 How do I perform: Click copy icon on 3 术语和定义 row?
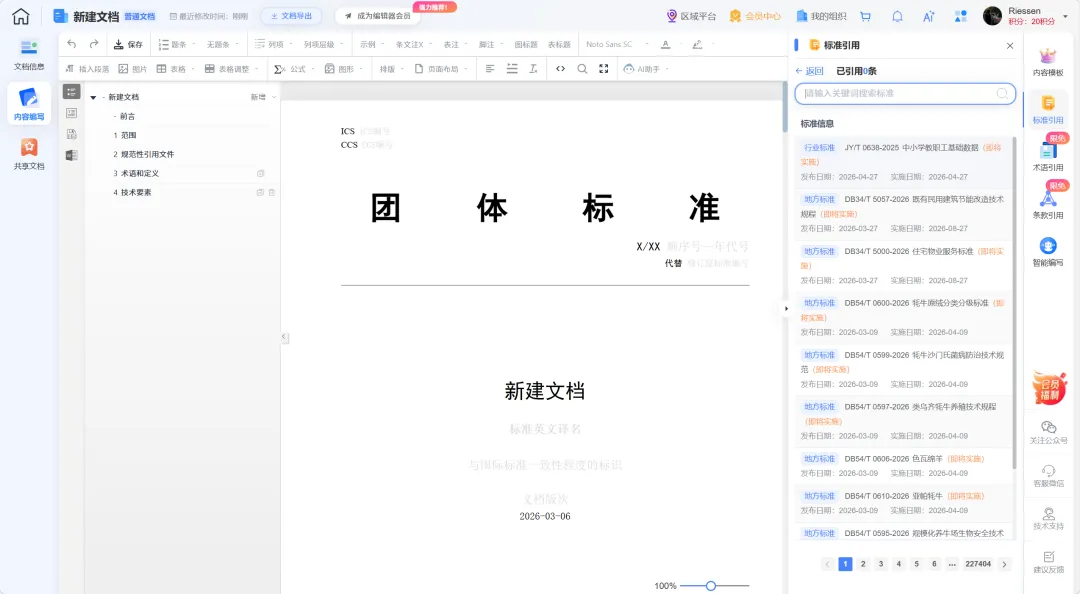coord(260,174)
